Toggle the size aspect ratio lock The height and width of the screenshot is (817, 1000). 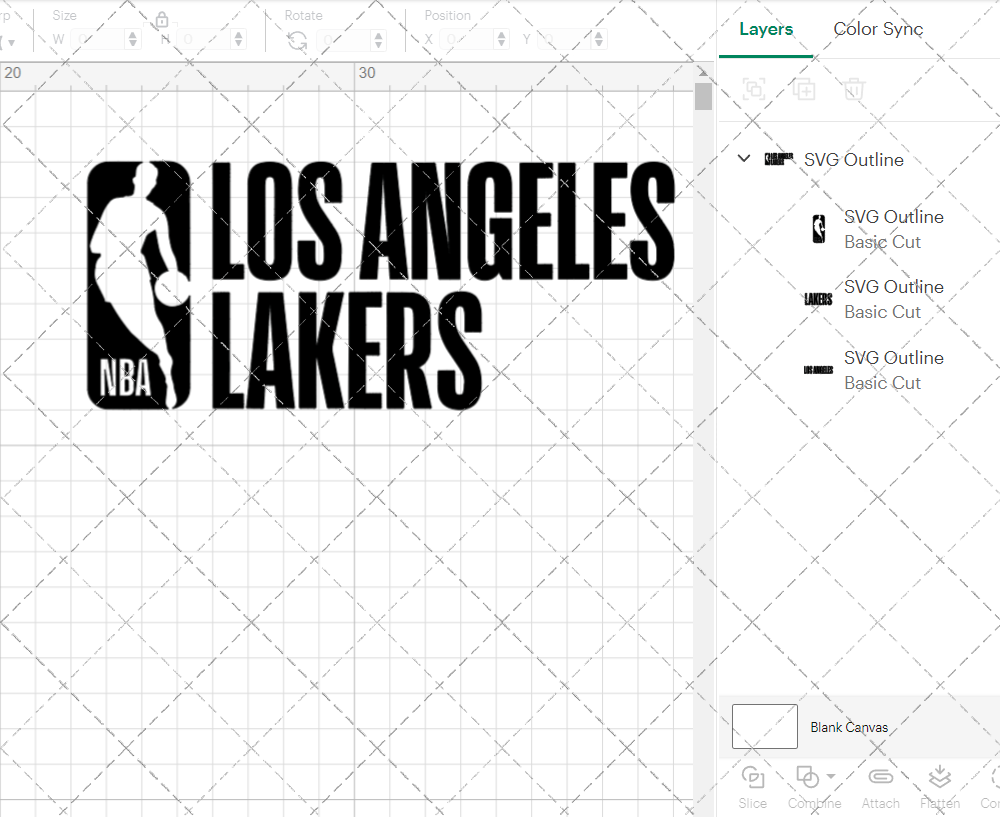(162, 19)
